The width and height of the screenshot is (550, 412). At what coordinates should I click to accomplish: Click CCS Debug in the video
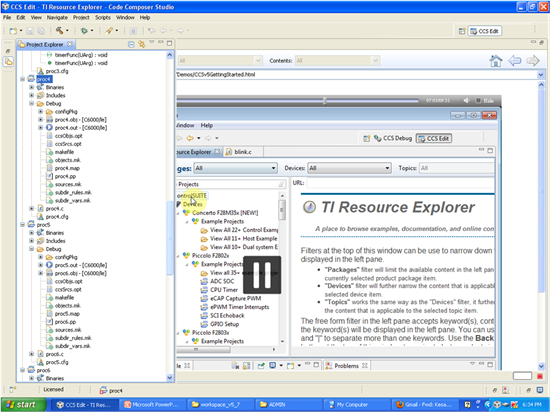[393, 138]
